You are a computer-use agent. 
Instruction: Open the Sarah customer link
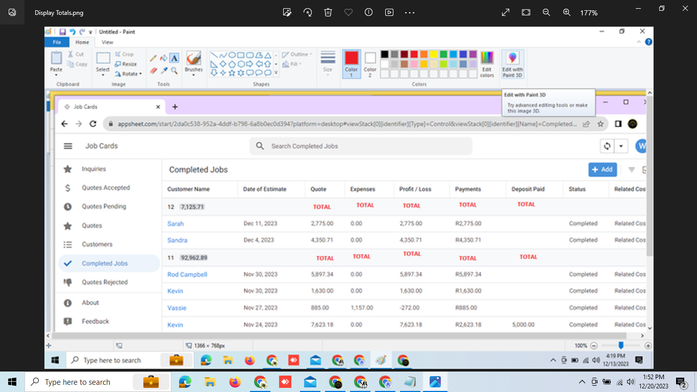click(175, 224)
